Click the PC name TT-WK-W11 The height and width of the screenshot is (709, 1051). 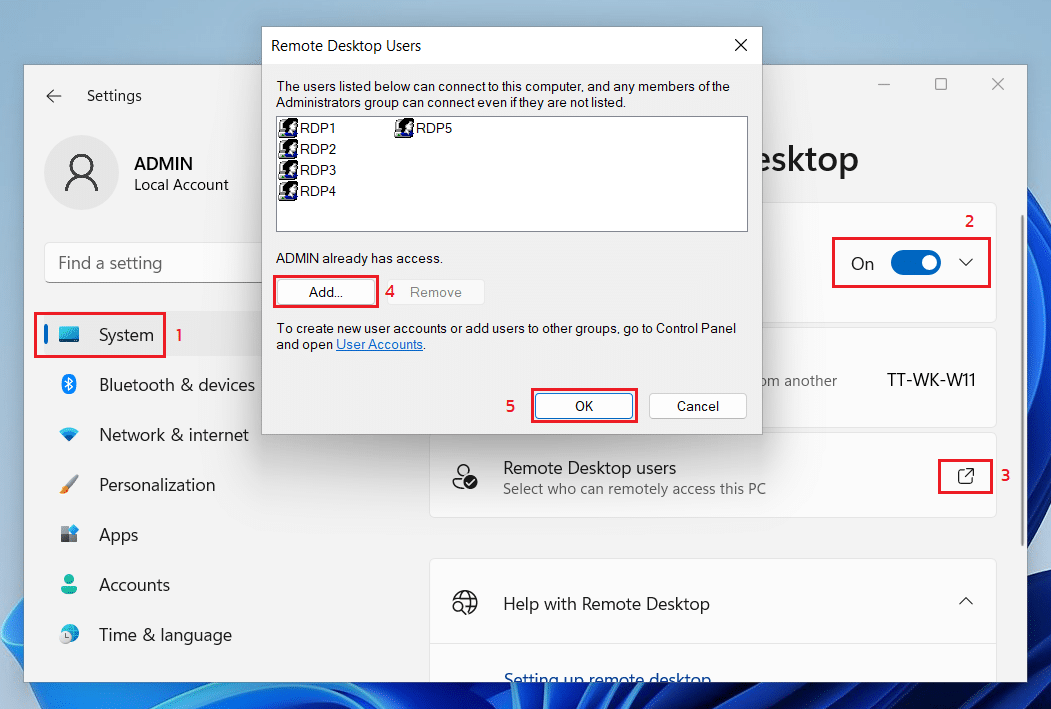click(x=931, y=380)
